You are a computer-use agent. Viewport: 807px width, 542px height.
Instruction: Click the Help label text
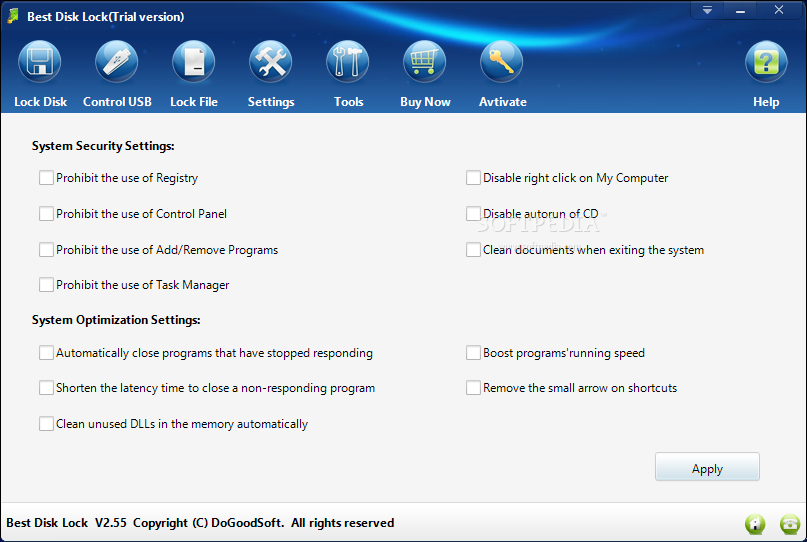[x=766, y=102]
